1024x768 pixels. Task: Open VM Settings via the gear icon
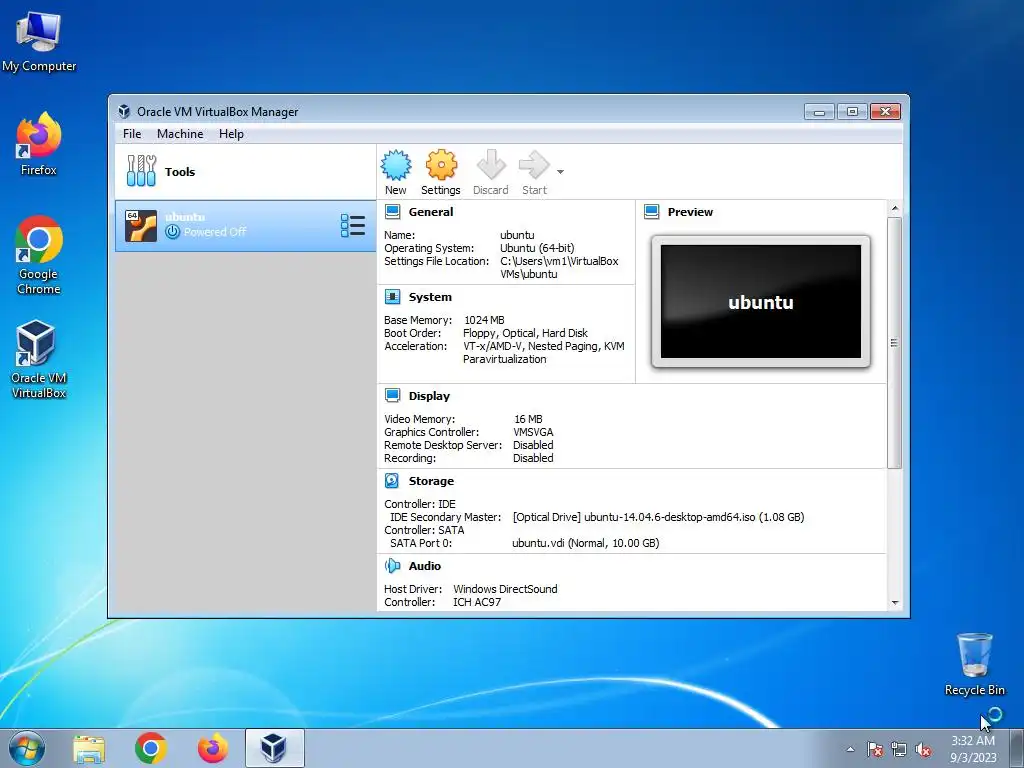pos(441,165)
